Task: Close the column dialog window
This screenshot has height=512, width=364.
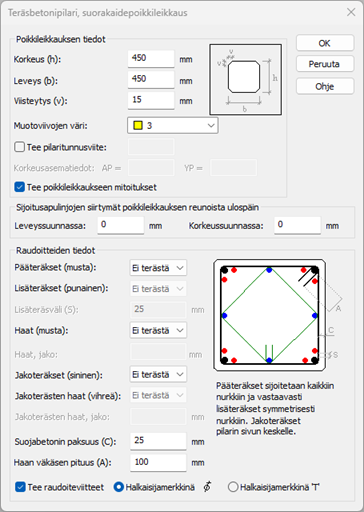Action: 351,12
